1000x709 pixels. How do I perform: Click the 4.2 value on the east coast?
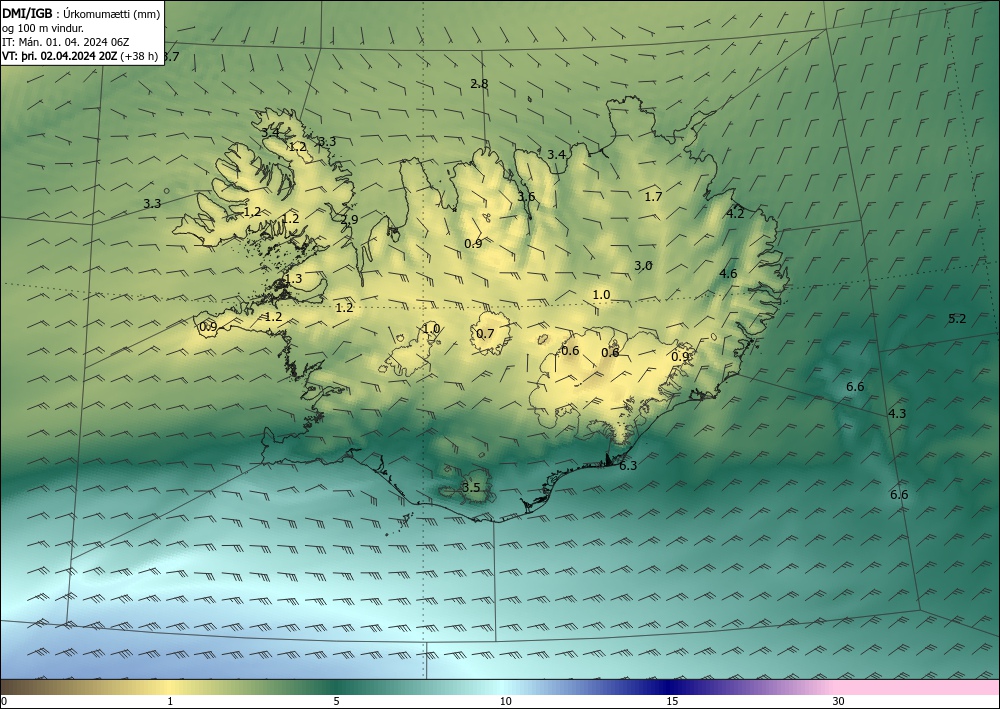point(735,214)
